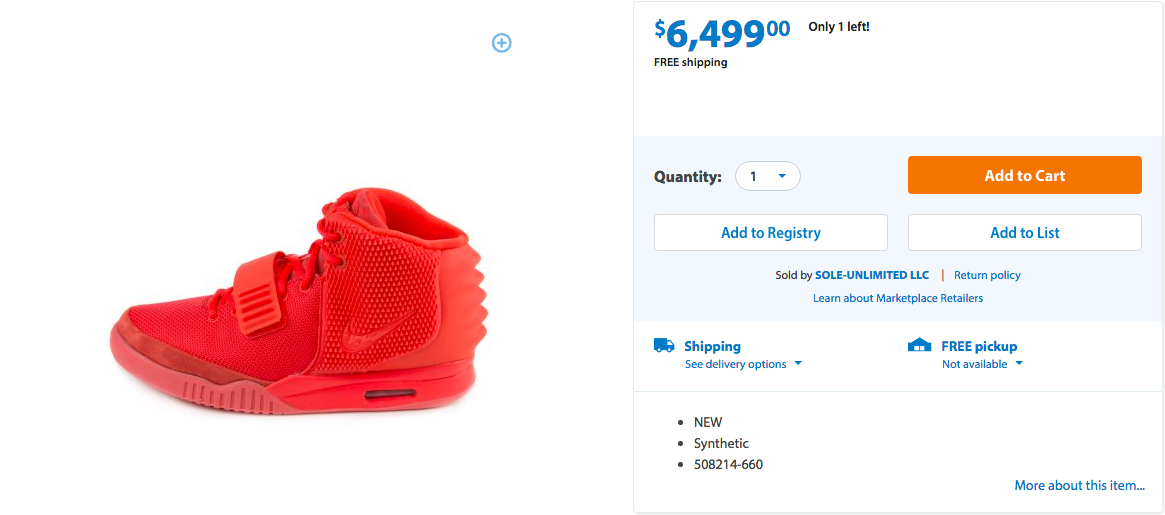1165x515 pixels.
Task: Click the shipping truck icon
Action: tap(664, 345)
